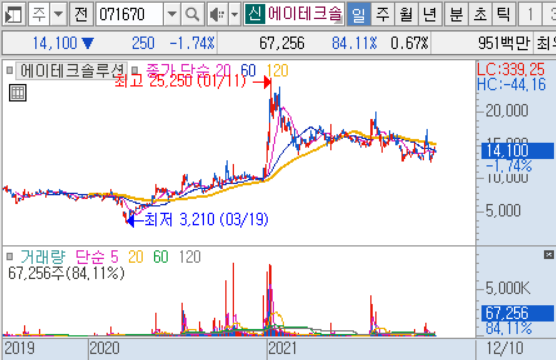
Task: Click the grid table icon in the price chart
Action: pyautogui.click(x=18, y=93)
